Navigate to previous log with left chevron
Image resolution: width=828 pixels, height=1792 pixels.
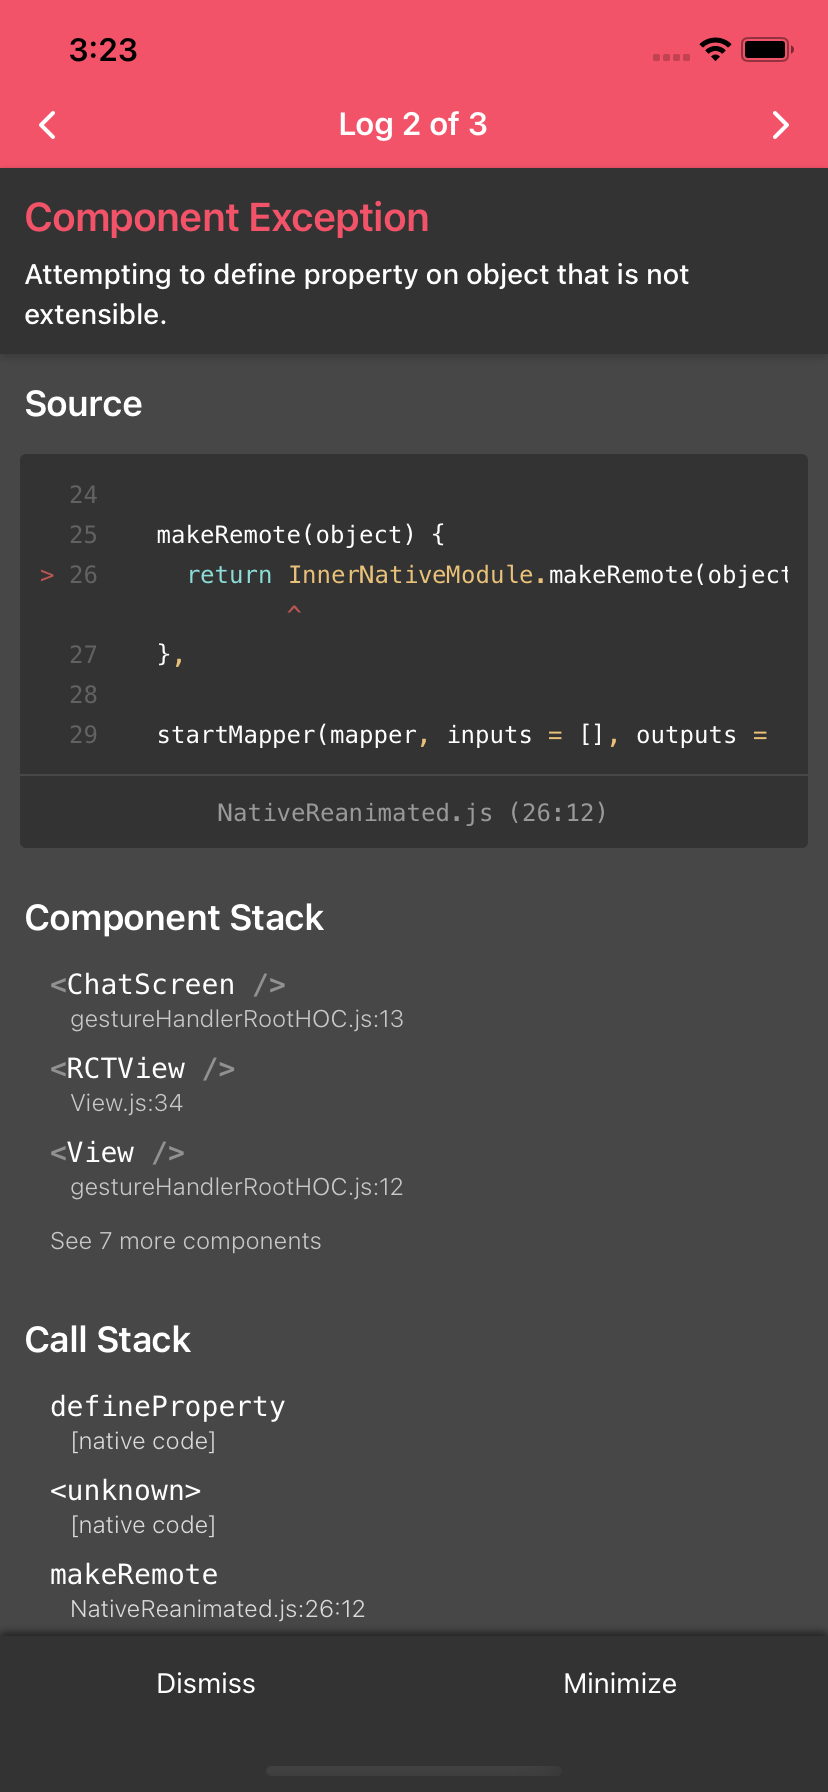46,125
